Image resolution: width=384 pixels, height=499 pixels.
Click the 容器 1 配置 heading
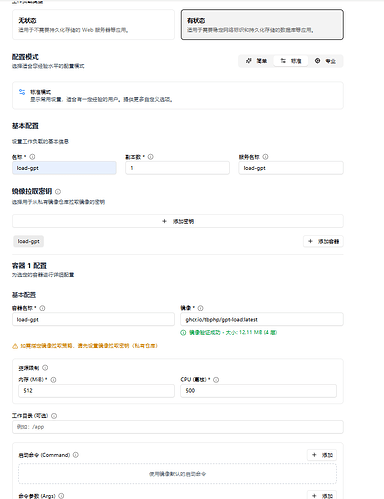click(29, 266)
